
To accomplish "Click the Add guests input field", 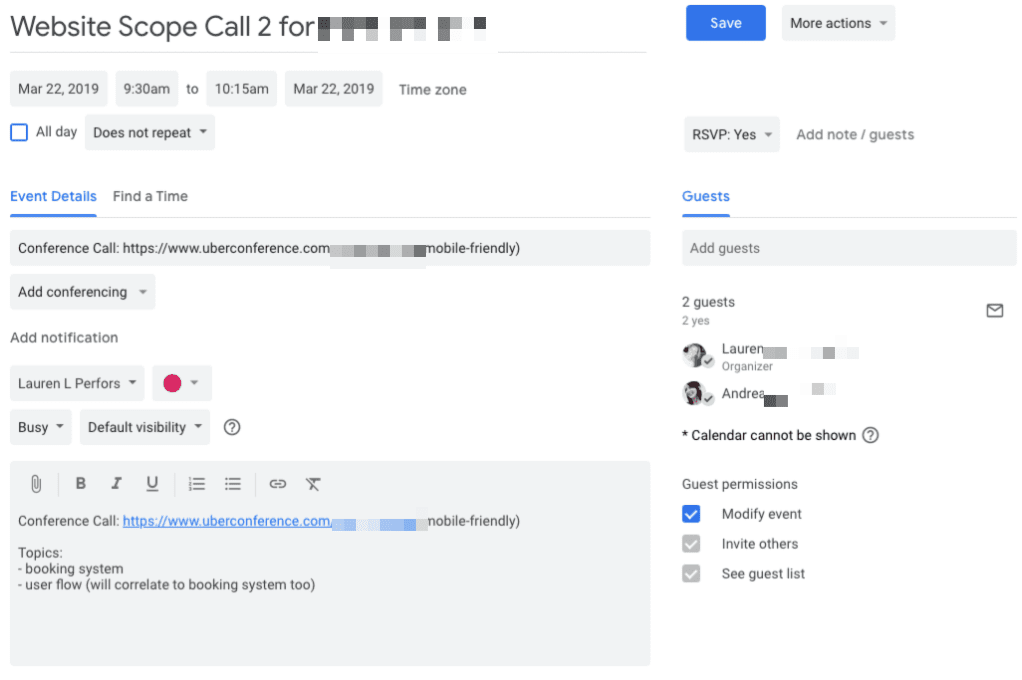I will pyautogui.click(x=848, y=248).
